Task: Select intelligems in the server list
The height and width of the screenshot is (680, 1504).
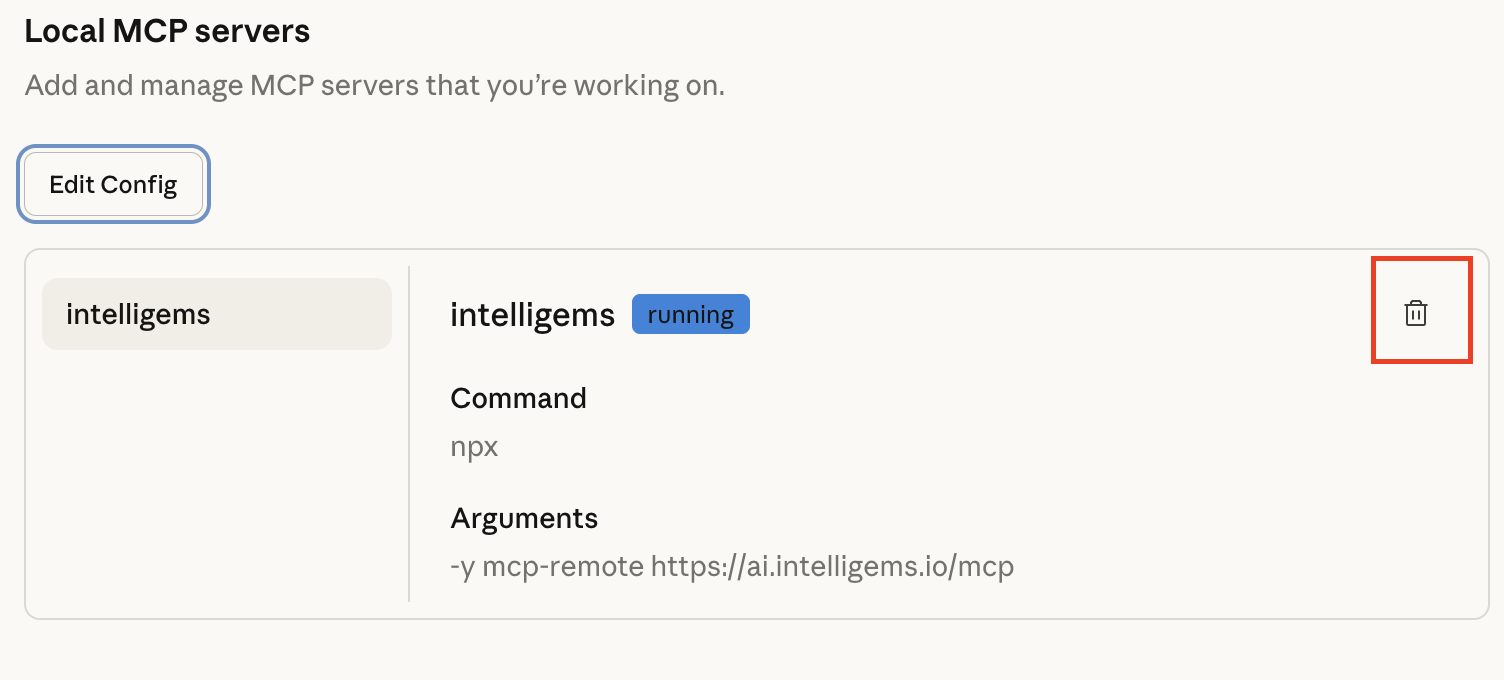Action: 216,314
